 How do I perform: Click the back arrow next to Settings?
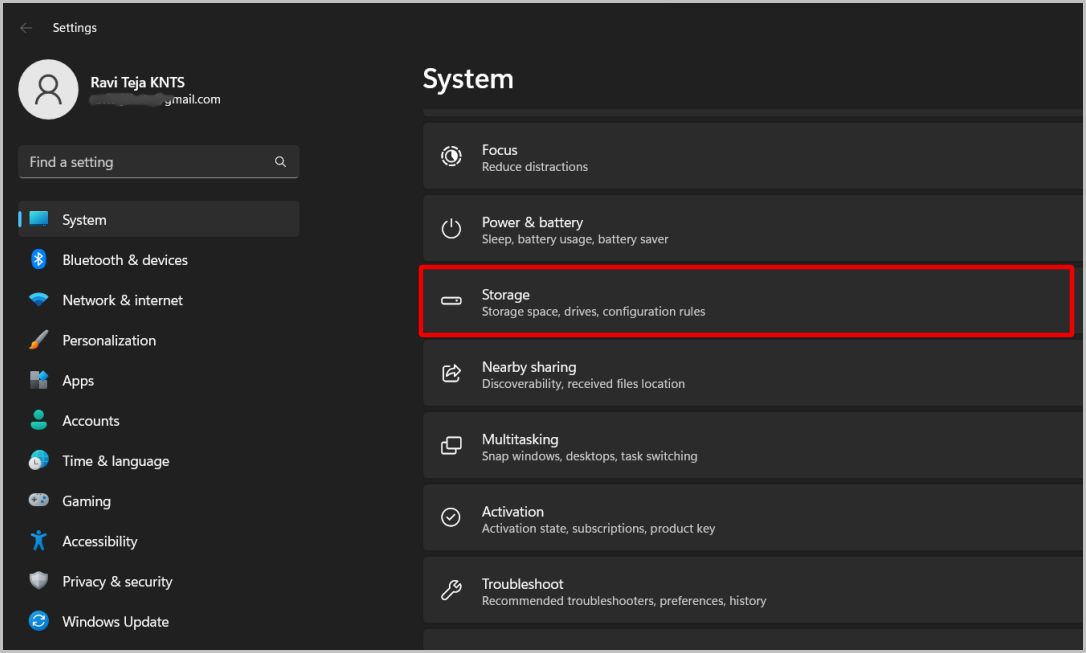coord(26,27)
